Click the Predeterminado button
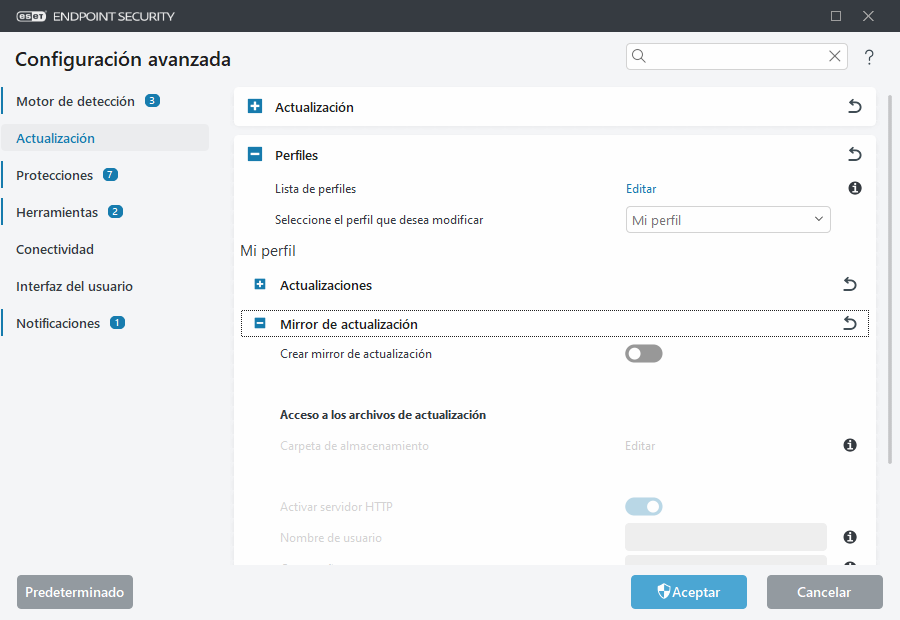The width and height of the screenshot is (900, 620). point(74,592)
